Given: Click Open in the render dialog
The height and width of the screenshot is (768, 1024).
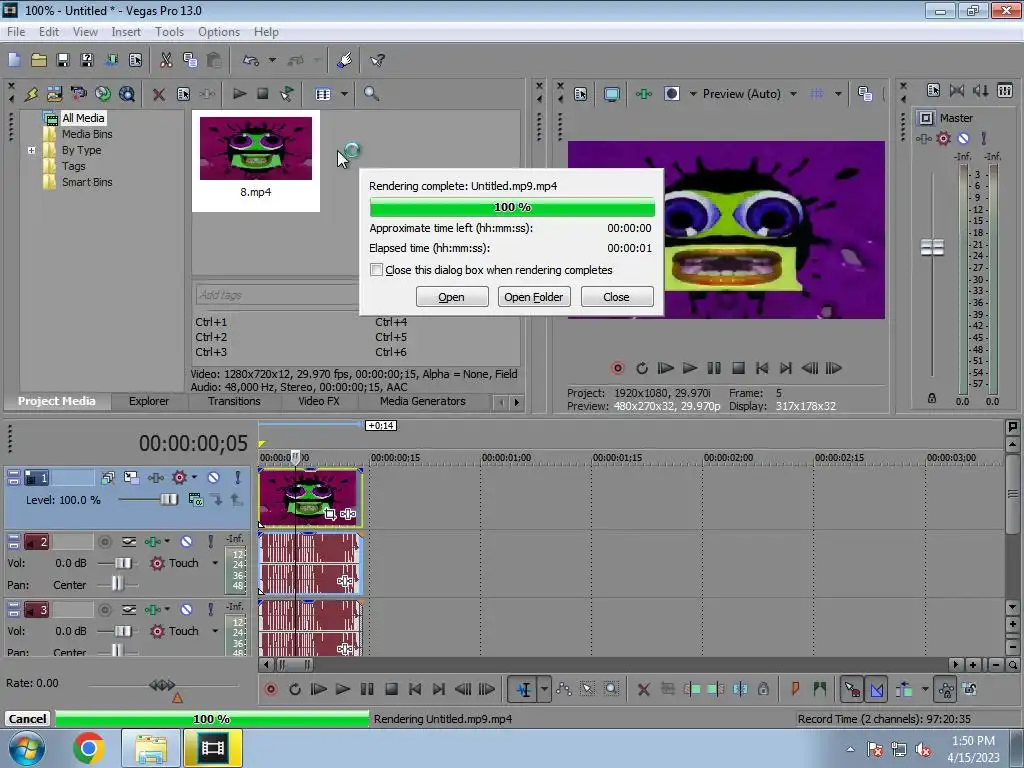Looking at the screenshot, I should point(452,296).
